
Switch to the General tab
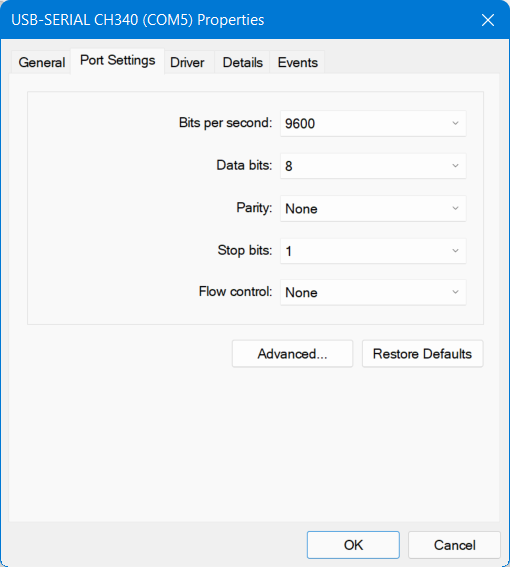[x=41, y=63]
